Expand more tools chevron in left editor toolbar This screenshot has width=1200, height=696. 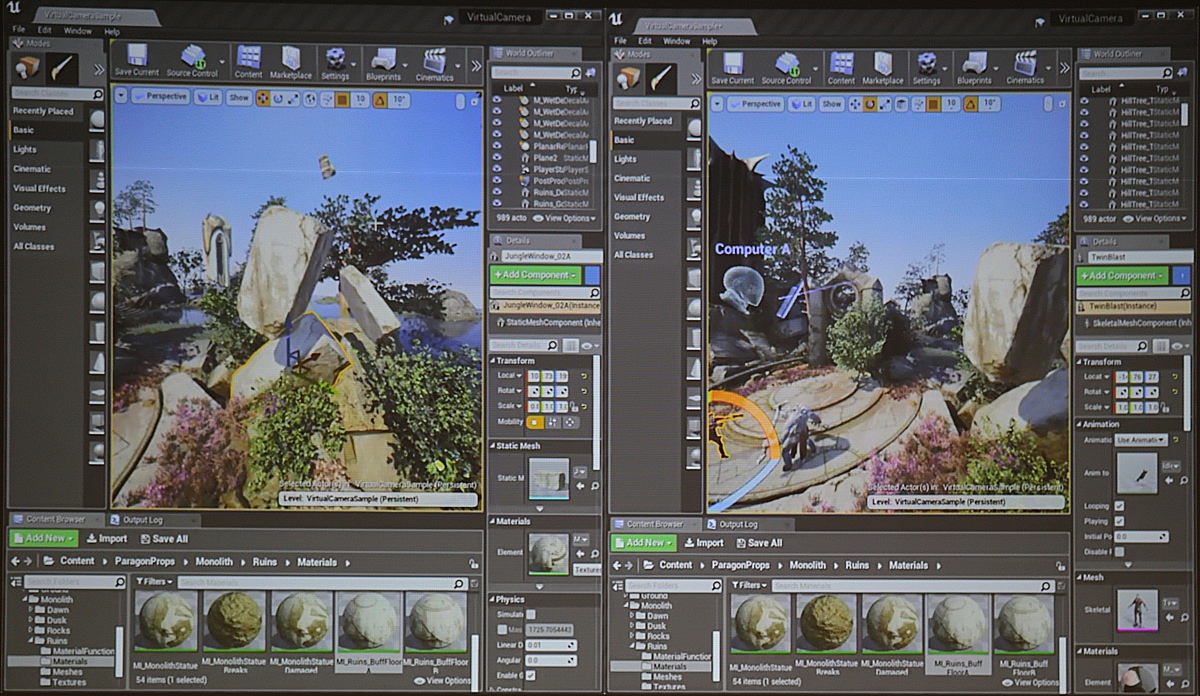point(475,66)
